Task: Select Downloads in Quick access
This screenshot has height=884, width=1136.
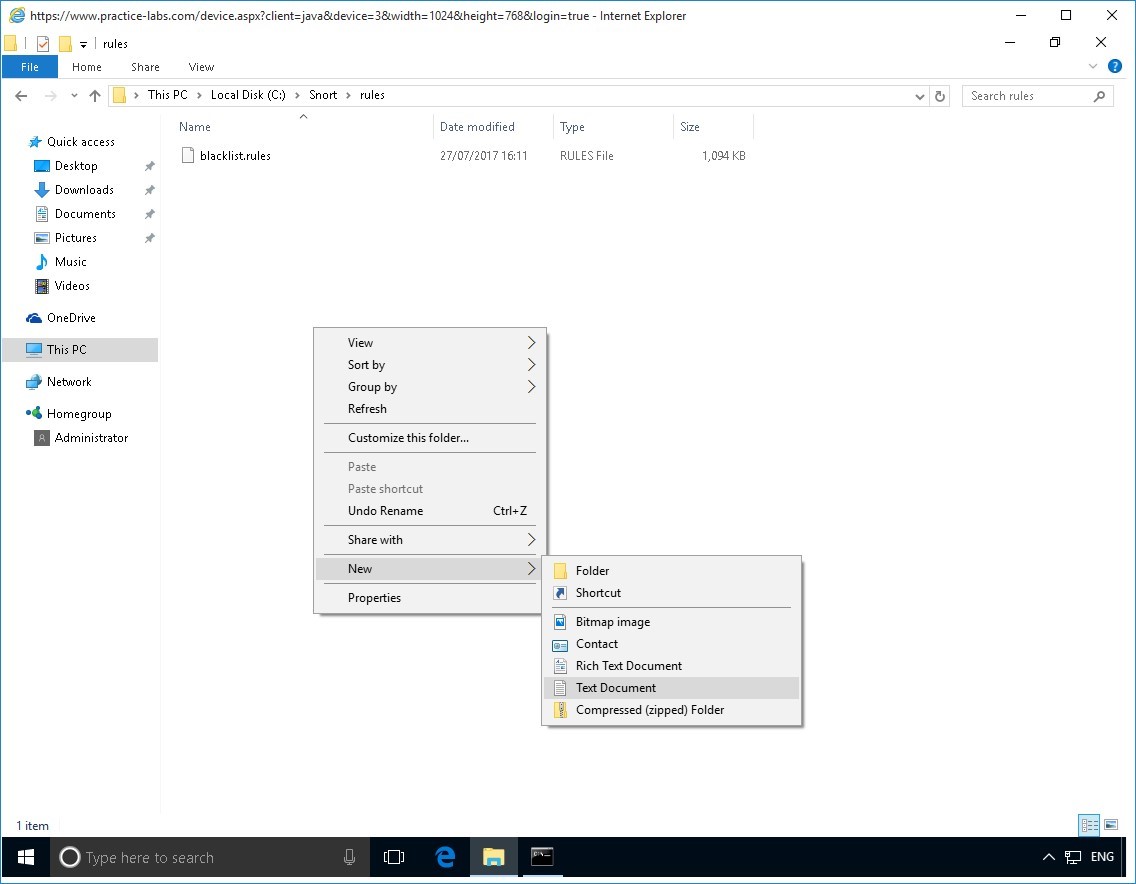Action: 84,190
